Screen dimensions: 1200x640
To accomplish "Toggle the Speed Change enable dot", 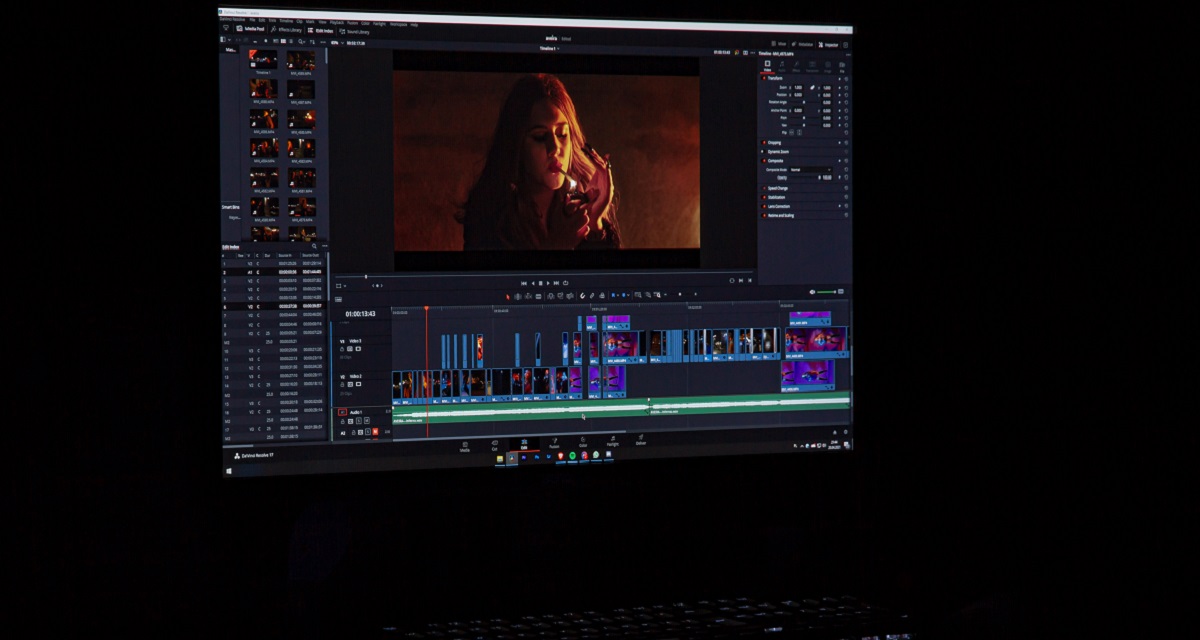I will coord(763,188).
